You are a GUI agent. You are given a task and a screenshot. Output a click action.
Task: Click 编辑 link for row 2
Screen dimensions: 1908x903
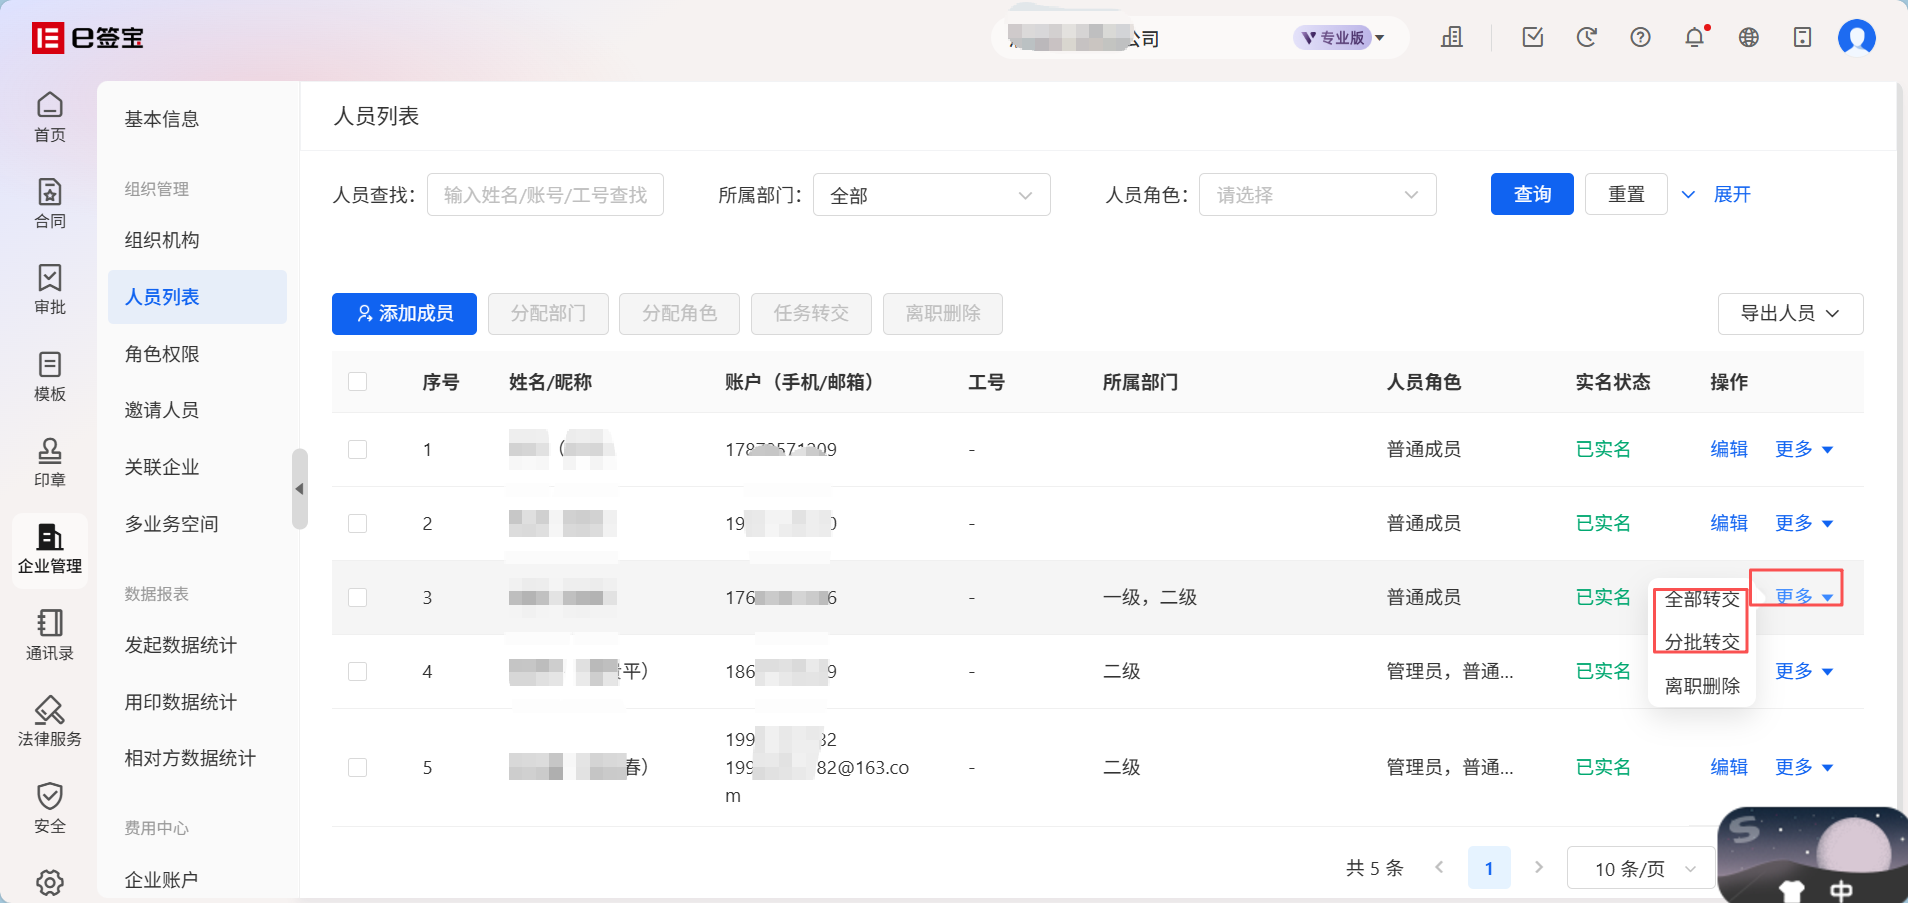1729,523
